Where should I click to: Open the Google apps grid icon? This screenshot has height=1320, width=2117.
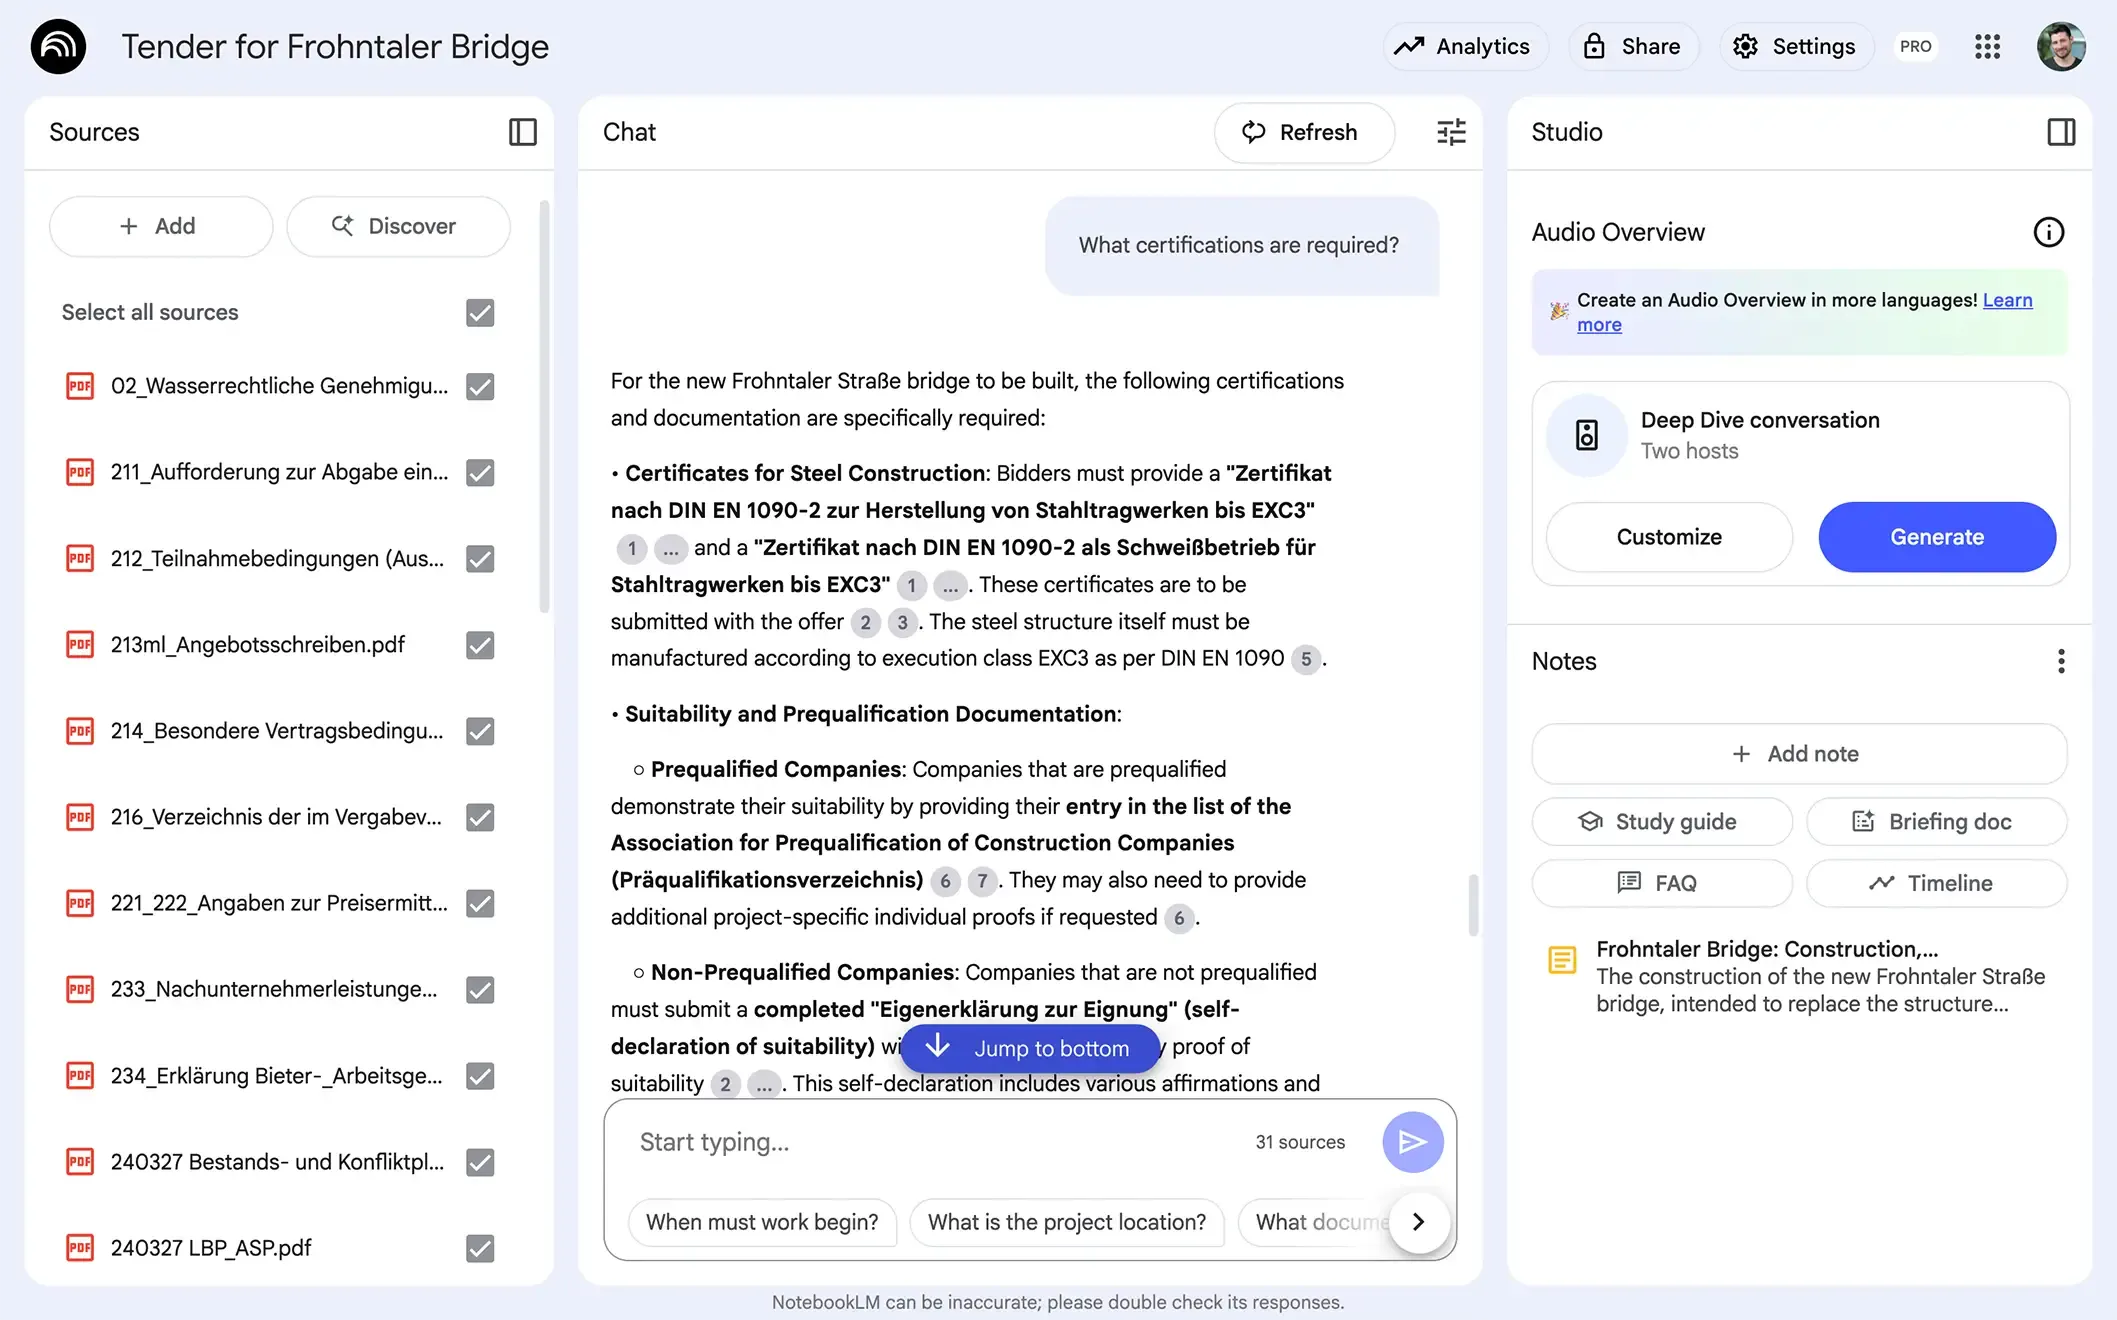coord(1987,46)
